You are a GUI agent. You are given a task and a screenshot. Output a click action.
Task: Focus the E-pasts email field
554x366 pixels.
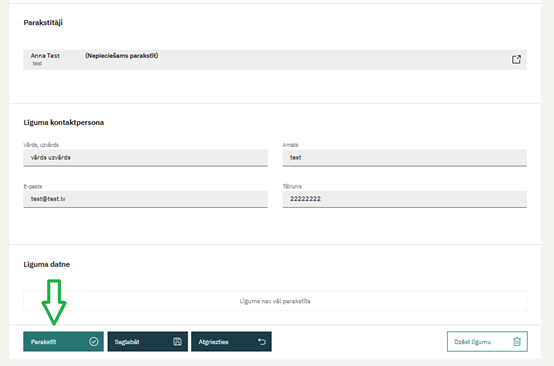click(146, 199)
